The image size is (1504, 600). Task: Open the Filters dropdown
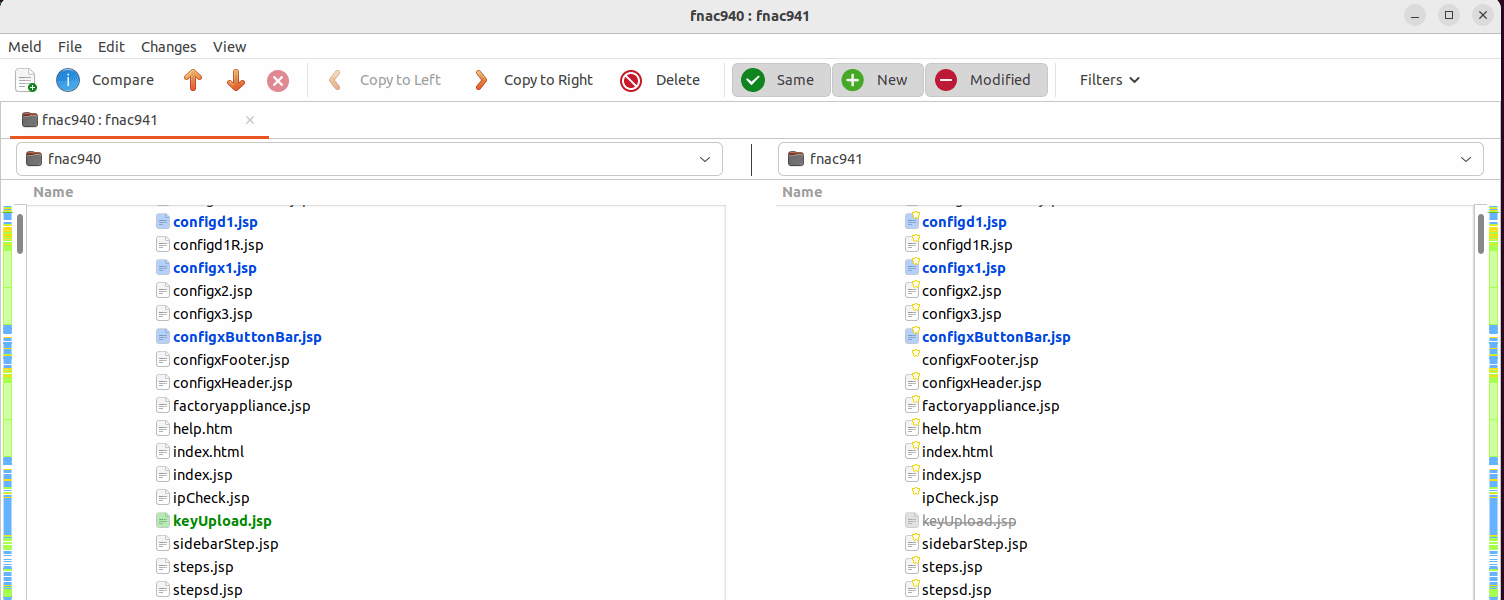1109,80
